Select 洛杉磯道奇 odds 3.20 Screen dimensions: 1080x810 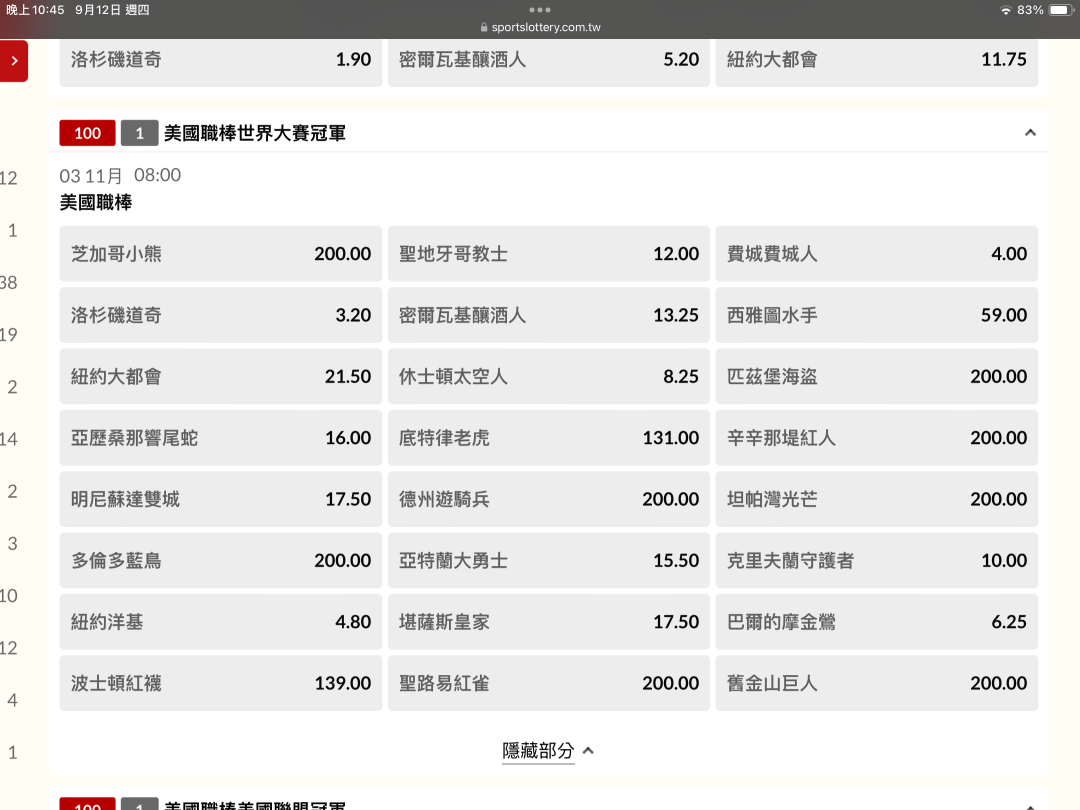220,315
